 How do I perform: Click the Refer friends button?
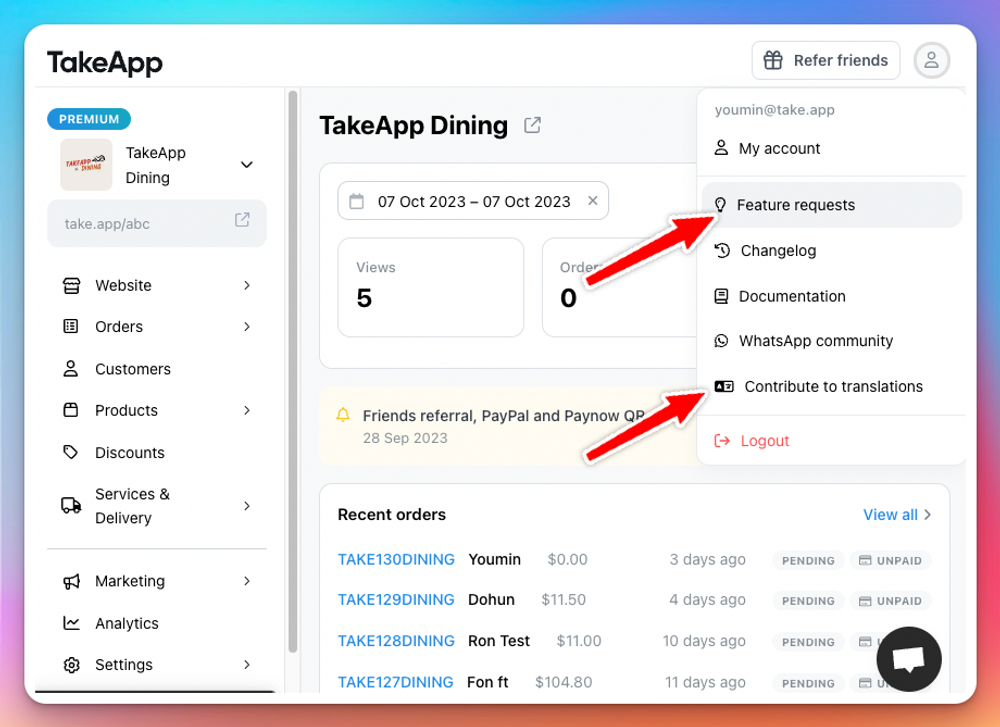click(825, 61)
